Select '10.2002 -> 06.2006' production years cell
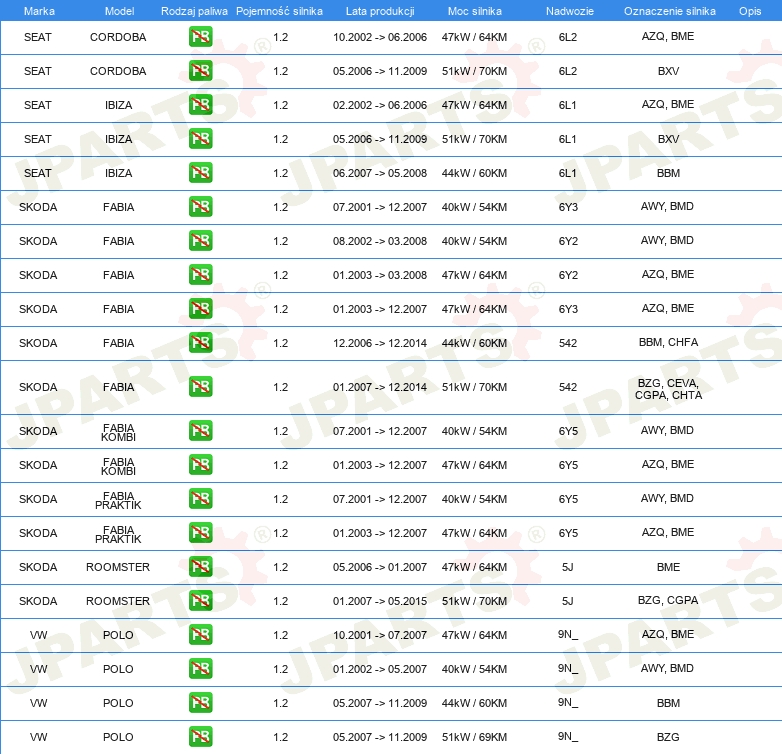Screen dimensions: 782x754 point(380,37)
